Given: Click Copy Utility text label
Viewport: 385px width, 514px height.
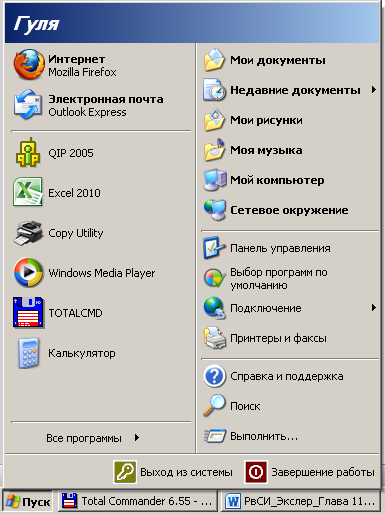Looking at the screenshot, I should [x=76, y=233].
